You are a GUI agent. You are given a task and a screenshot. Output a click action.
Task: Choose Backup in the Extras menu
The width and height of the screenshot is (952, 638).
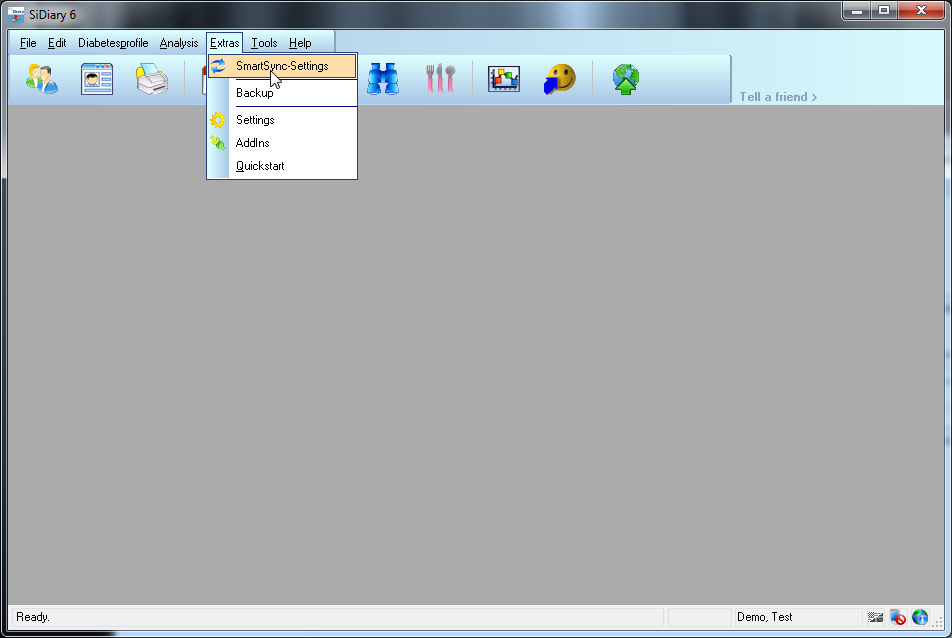coord(254,93)
